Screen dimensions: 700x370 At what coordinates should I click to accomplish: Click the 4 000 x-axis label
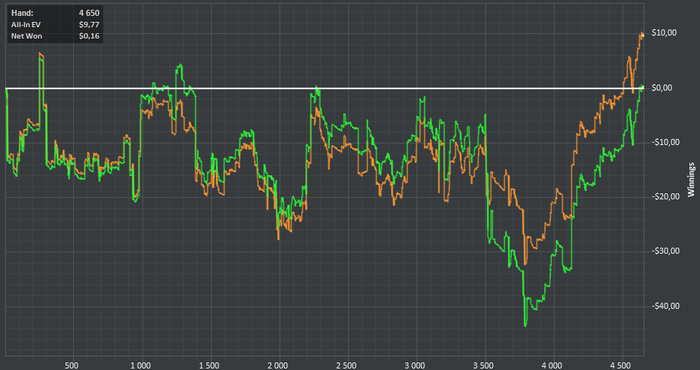pyautogui.click(x=553, y=365)
